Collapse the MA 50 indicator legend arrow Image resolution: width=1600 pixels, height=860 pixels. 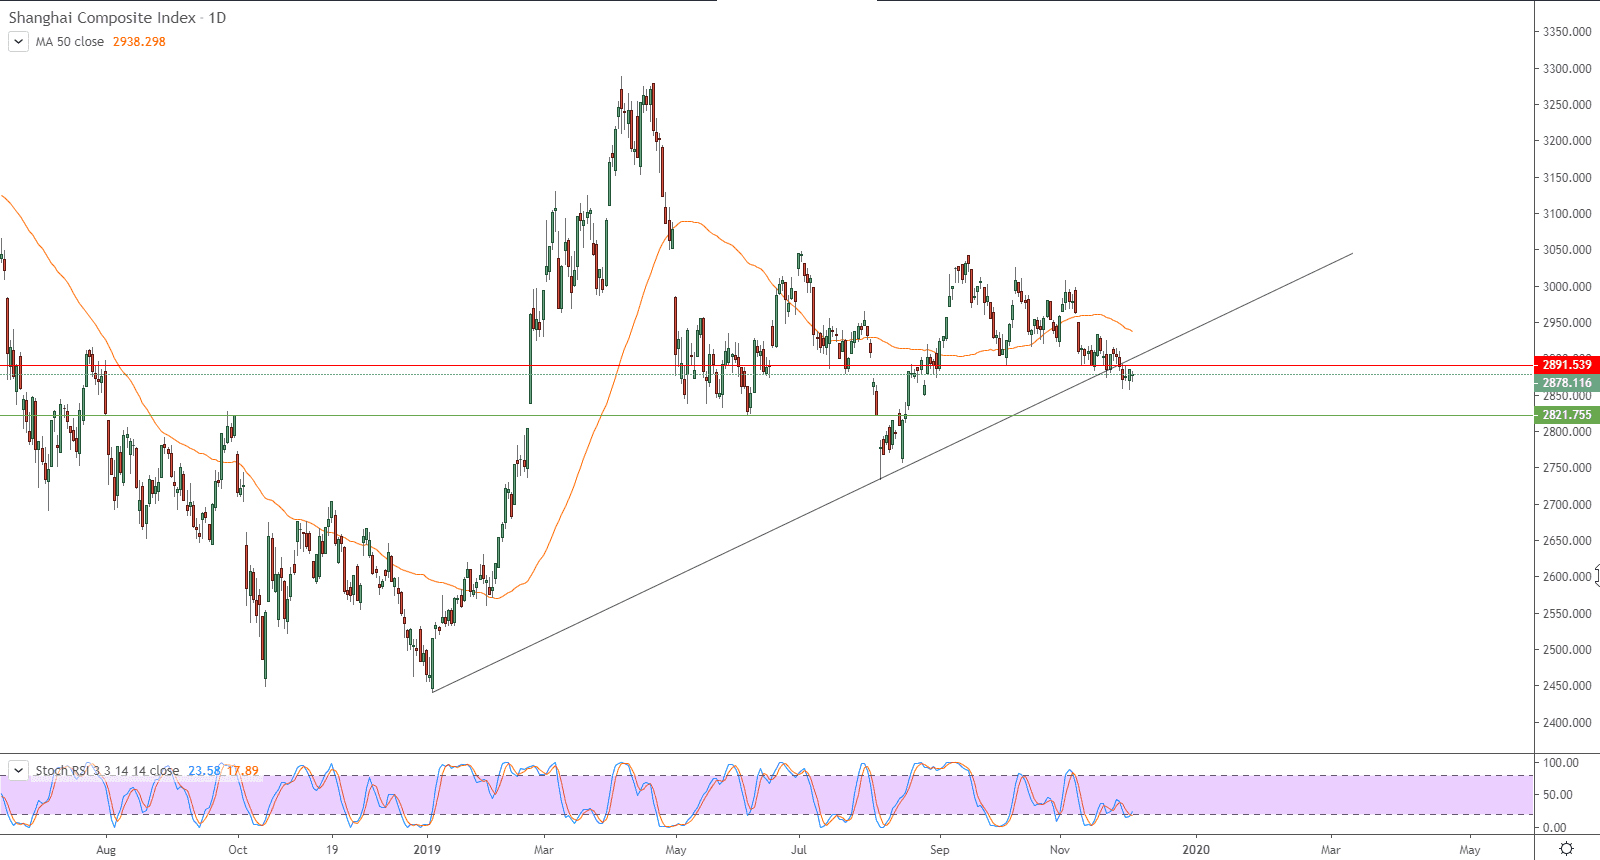pos(18,42)
